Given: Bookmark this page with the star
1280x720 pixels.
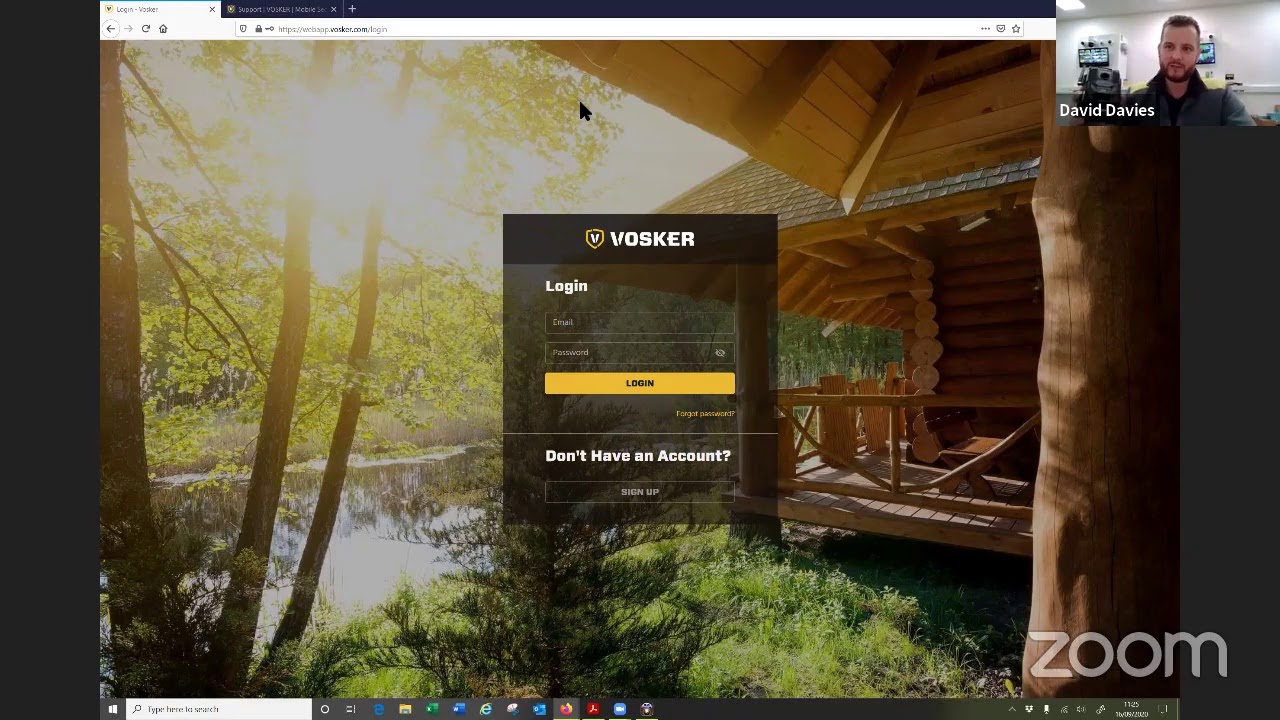Looking at the screenshot, I should [1016, 29].
